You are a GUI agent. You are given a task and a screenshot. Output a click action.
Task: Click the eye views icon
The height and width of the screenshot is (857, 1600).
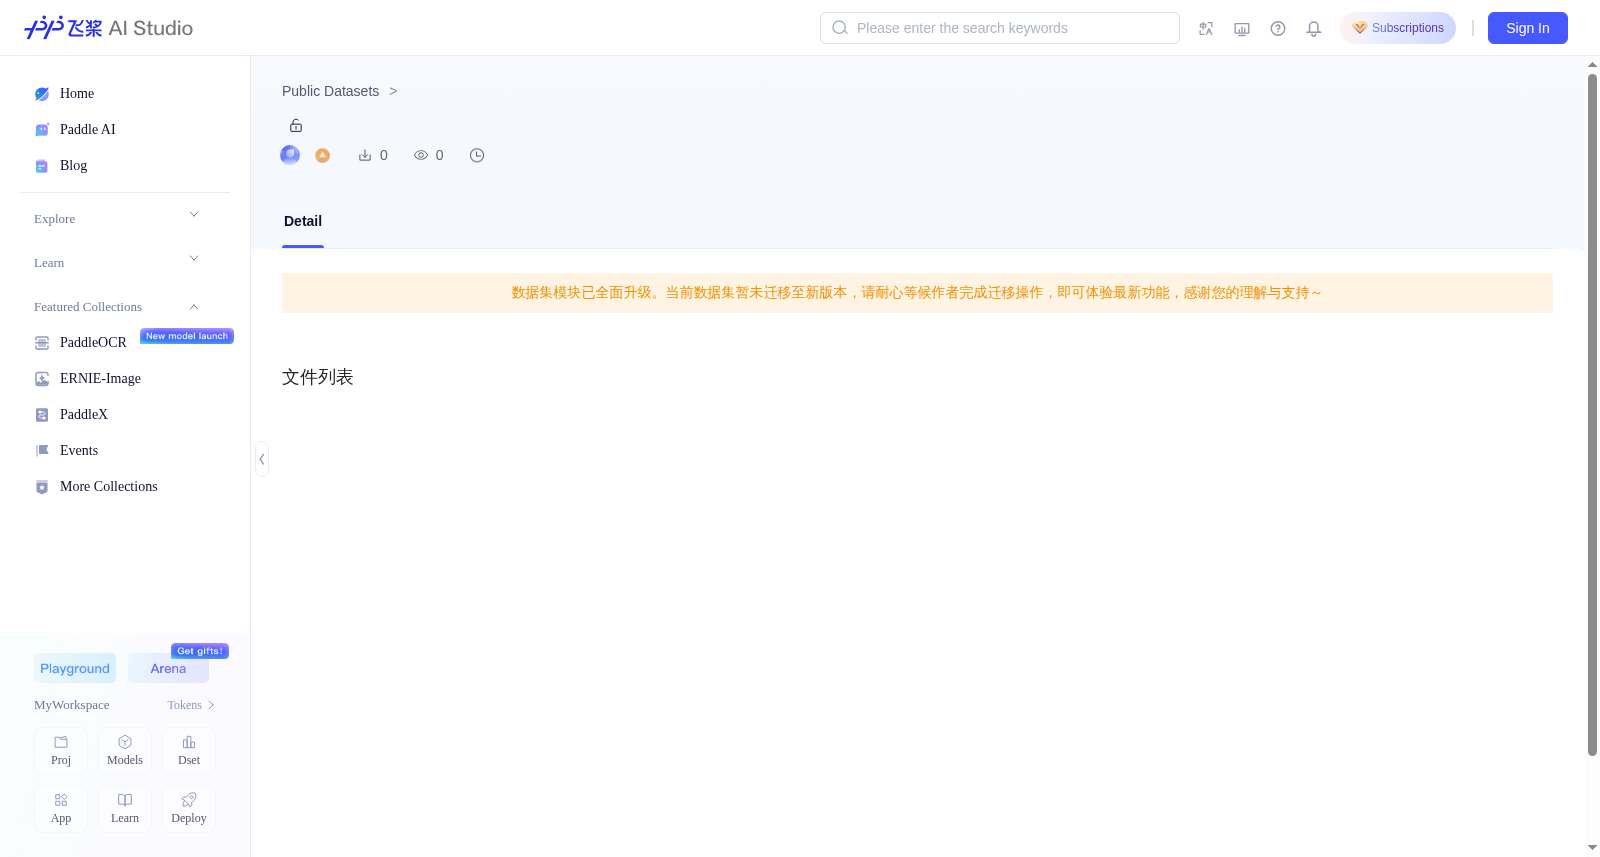click(421, 155)
